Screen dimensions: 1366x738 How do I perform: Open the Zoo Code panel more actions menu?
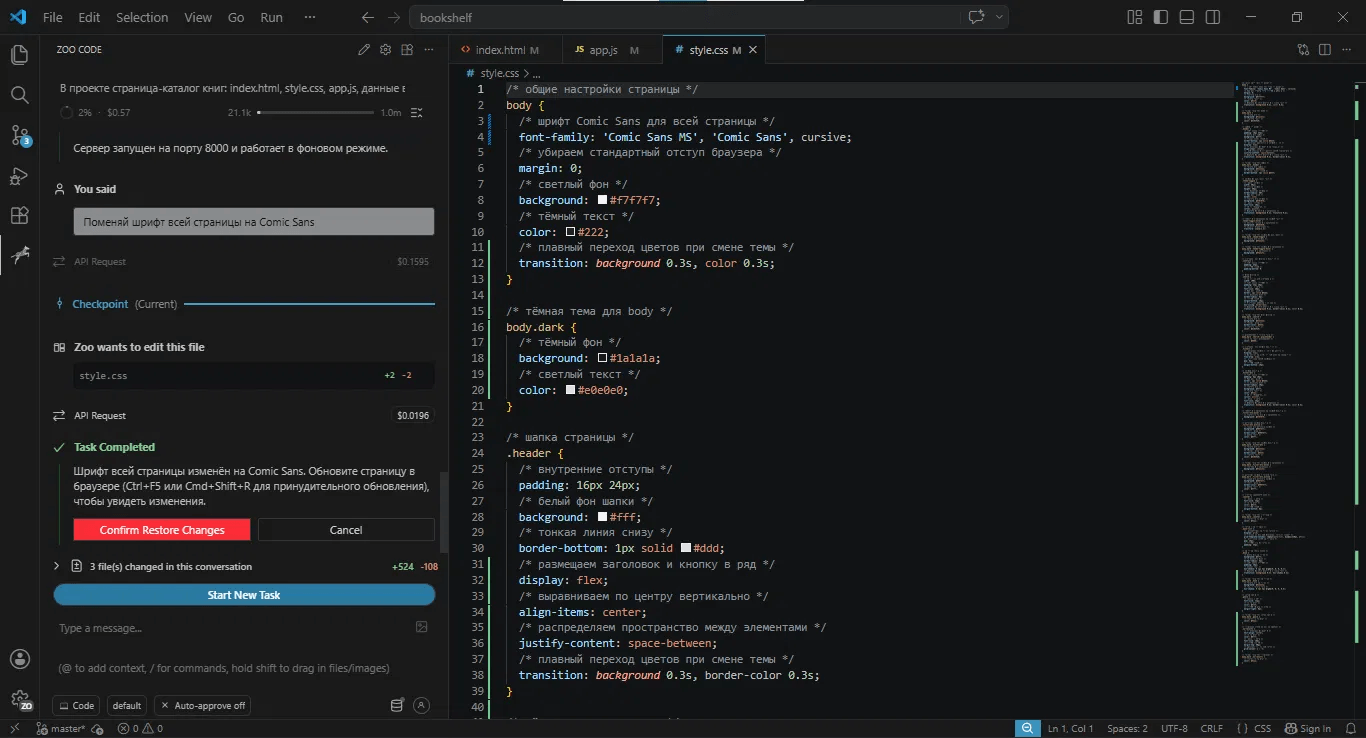coord(429,49)
